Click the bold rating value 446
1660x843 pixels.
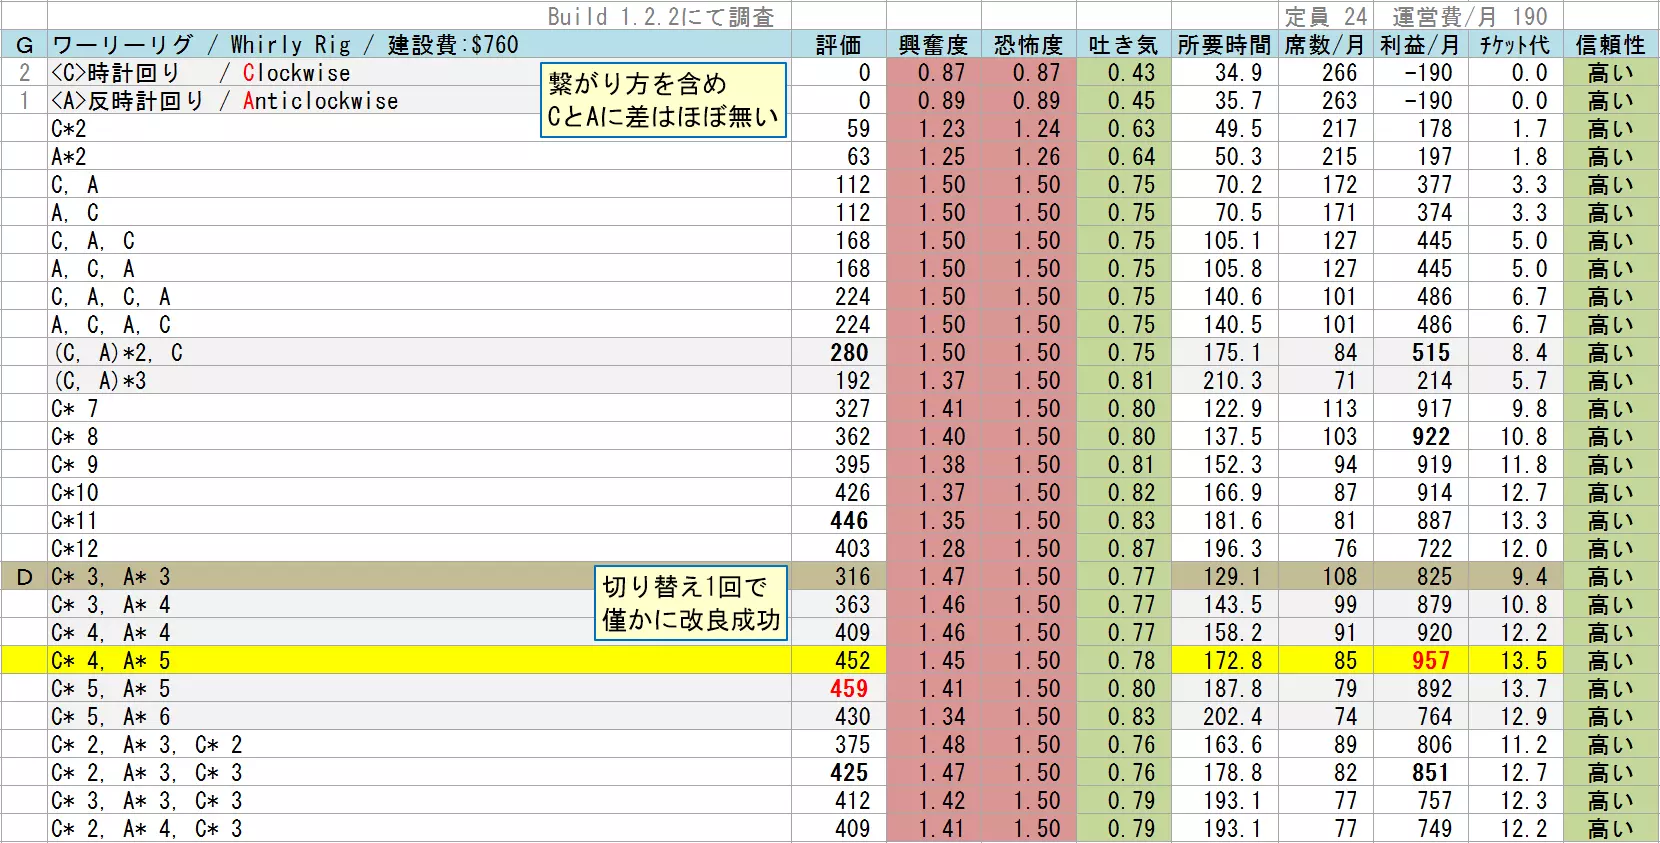click(850, 521)
